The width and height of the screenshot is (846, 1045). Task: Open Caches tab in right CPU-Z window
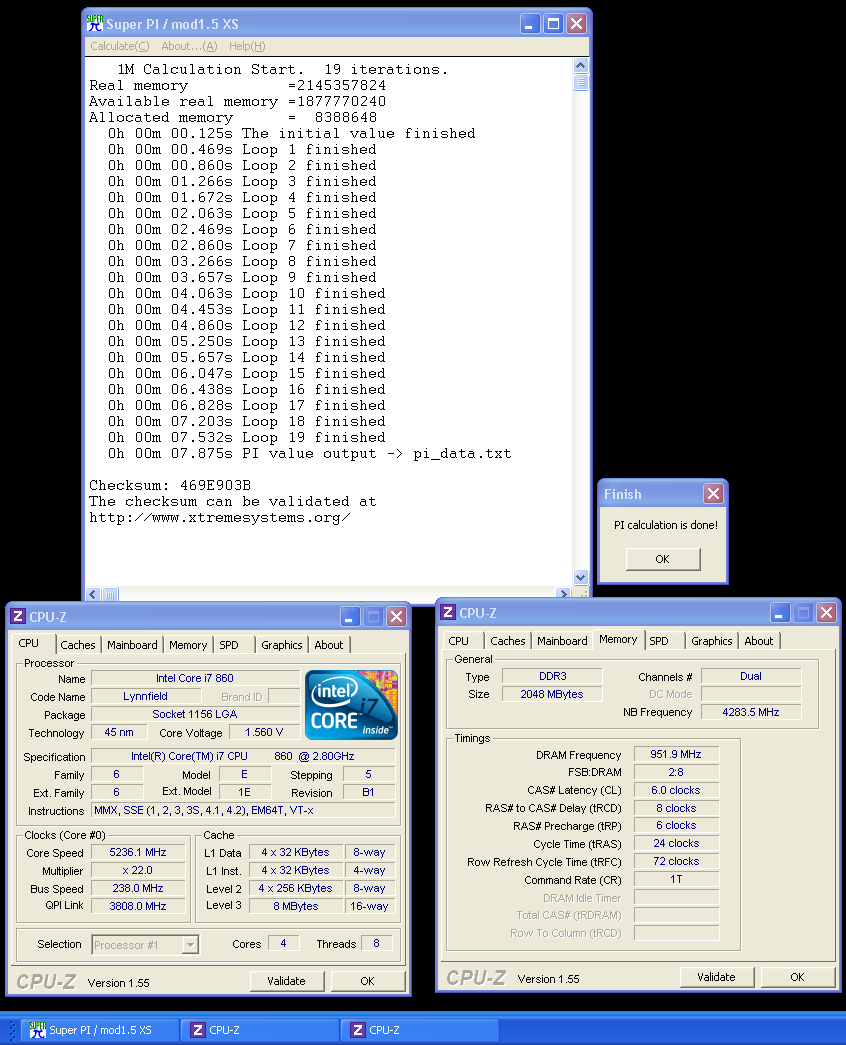tap(508, 641)
